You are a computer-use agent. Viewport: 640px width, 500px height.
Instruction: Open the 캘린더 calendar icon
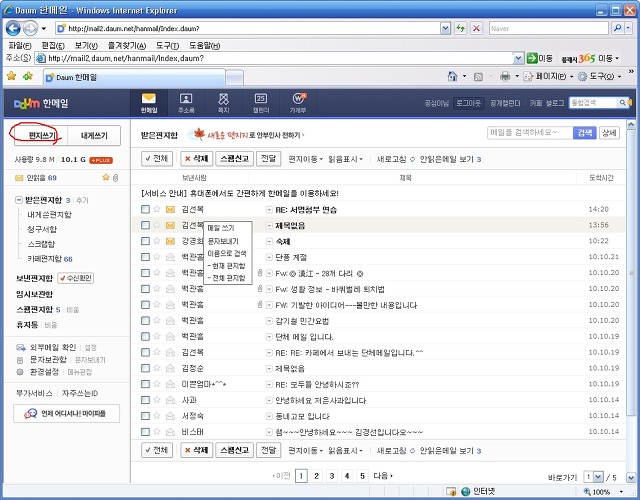(x=261, y=102)
